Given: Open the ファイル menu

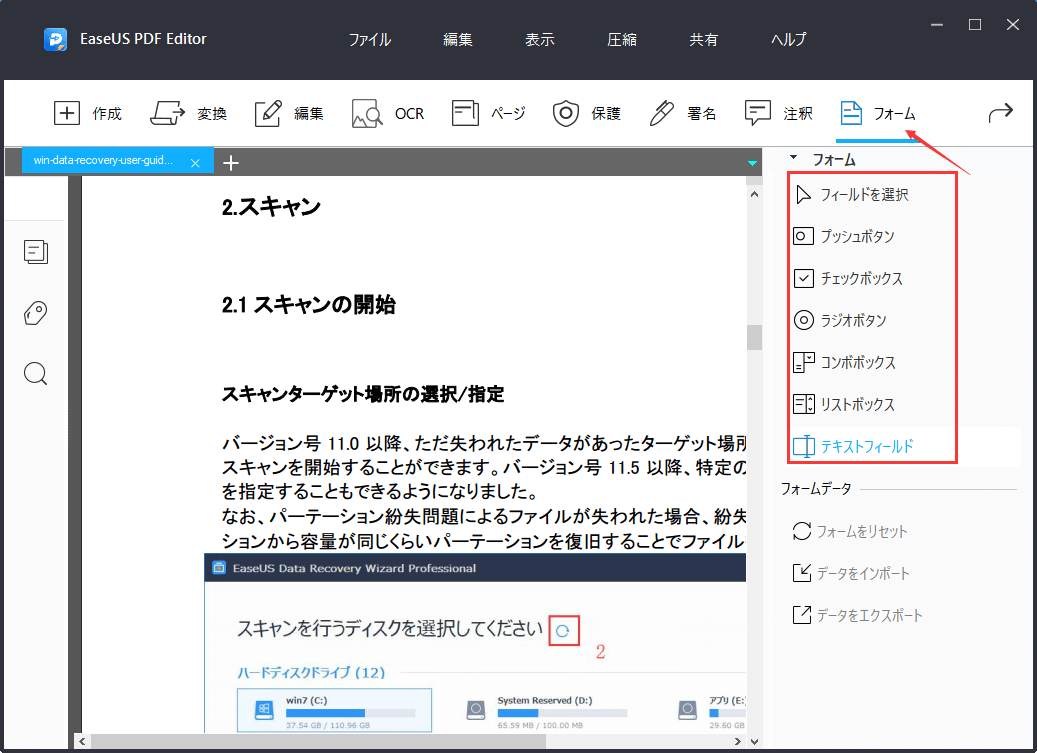Looking at the screenshot, I should 369,39.
